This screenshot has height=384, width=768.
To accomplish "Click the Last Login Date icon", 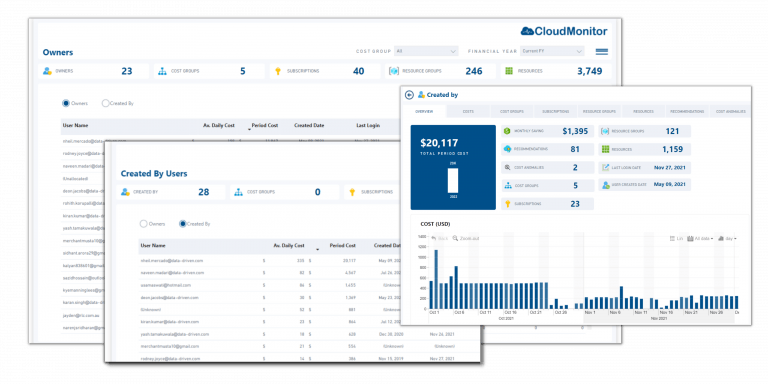I will tap(605, 168).
